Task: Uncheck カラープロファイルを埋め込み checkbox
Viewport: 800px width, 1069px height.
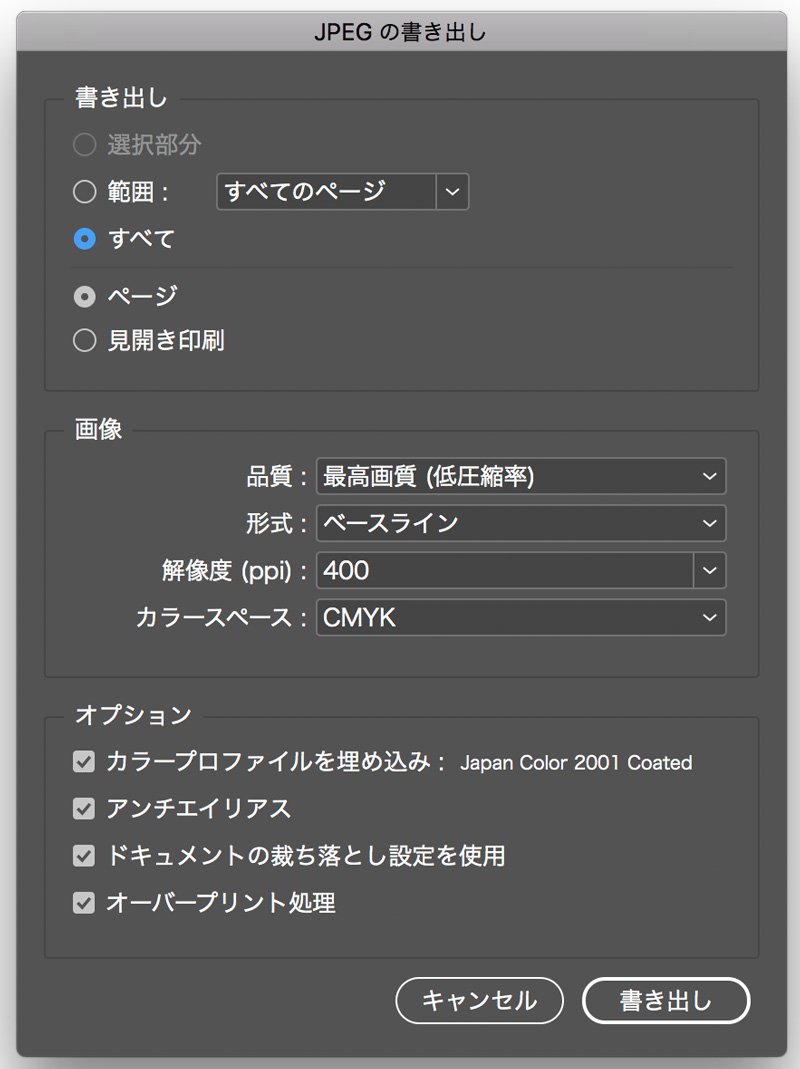Action: [x=84, y=762]
